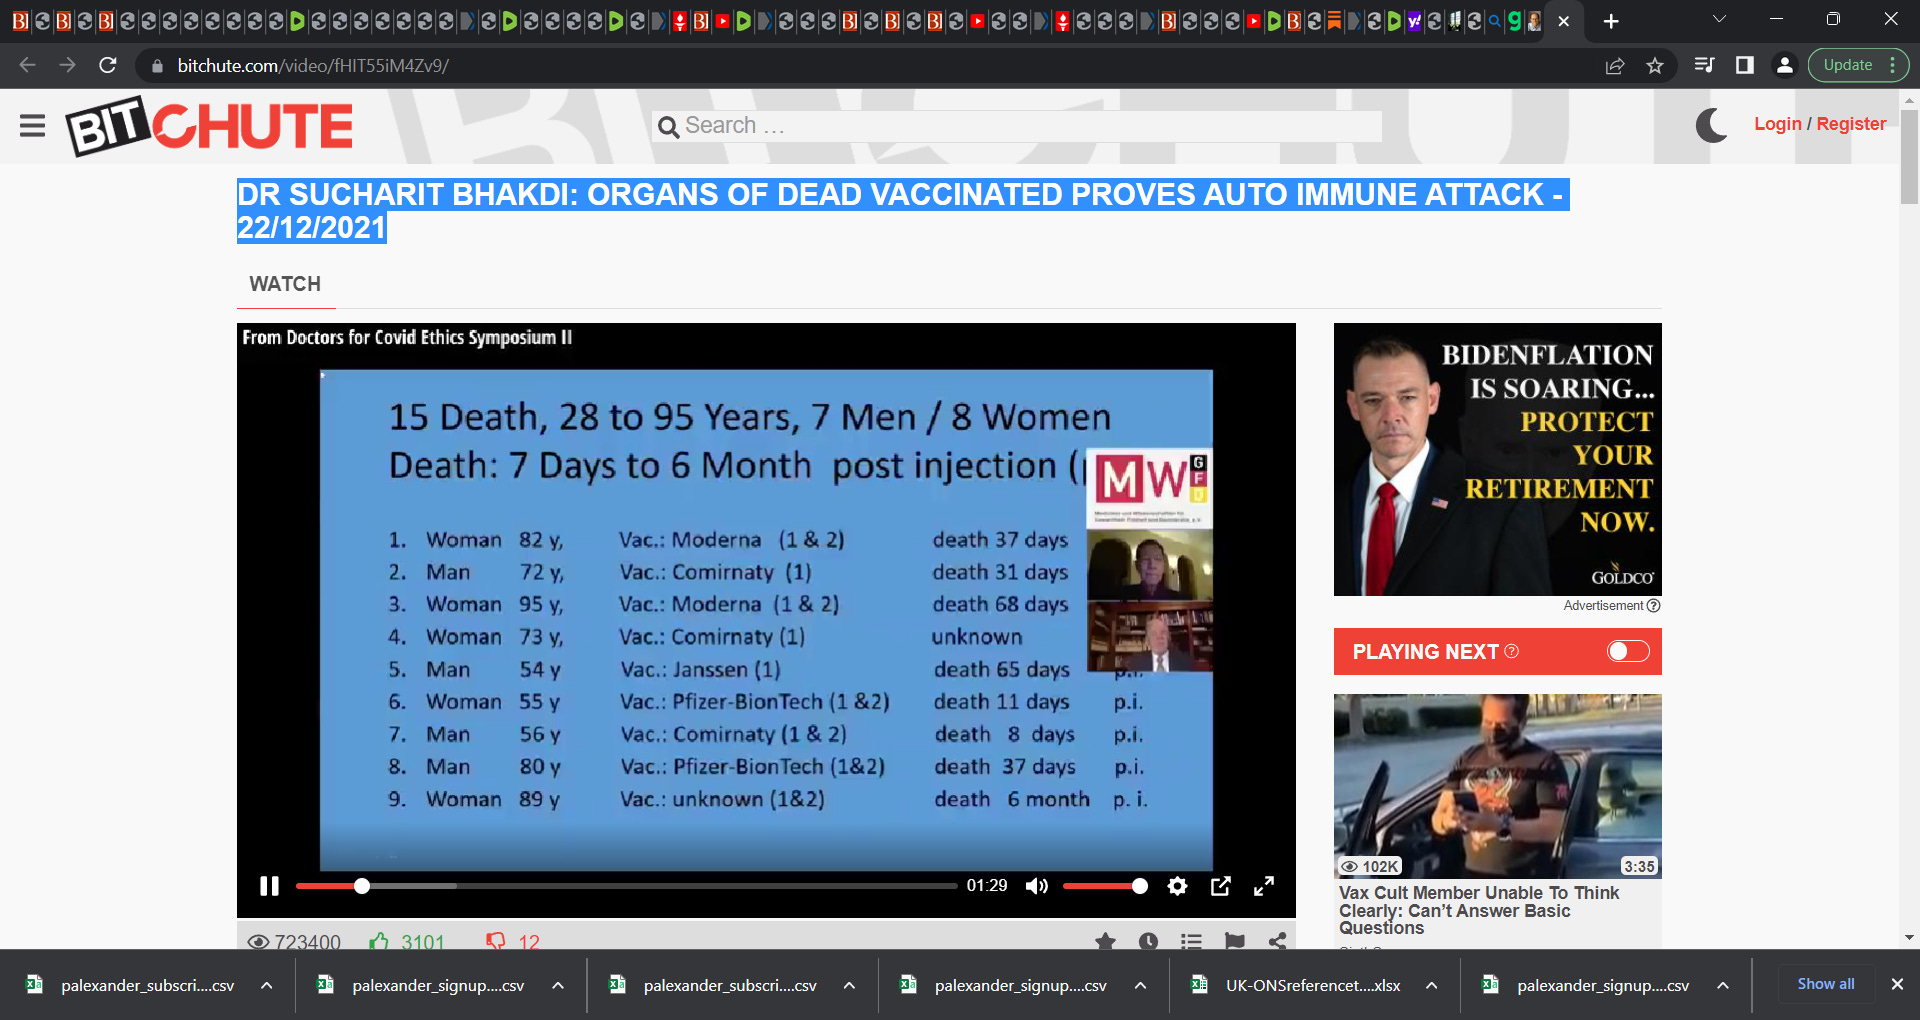Open browser media control icon
The width and height of the screenshot is (1920, 1020).
pyautogui.click(x=1704, y=65)
